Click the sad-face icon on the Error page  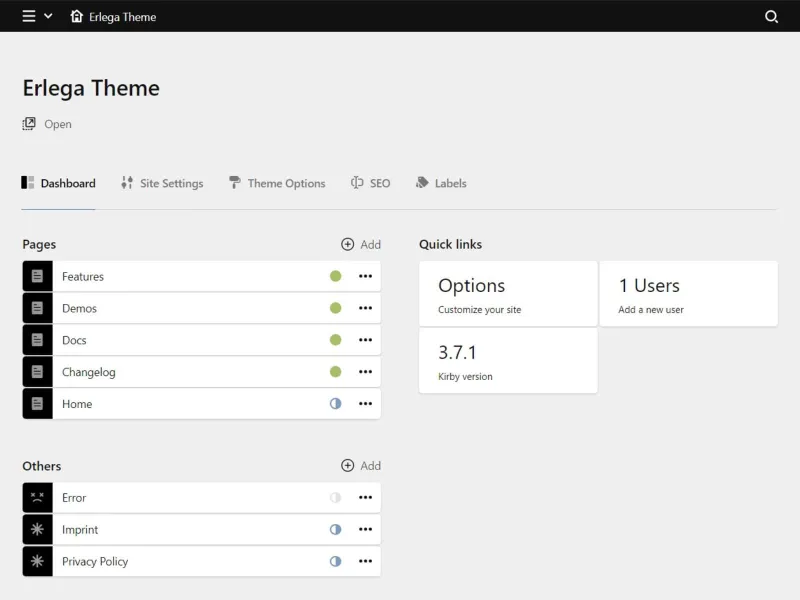click(36, 497)
